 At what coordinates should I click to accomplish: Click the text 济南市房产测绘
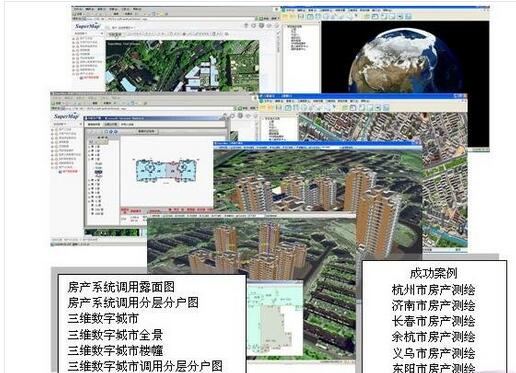433,305
